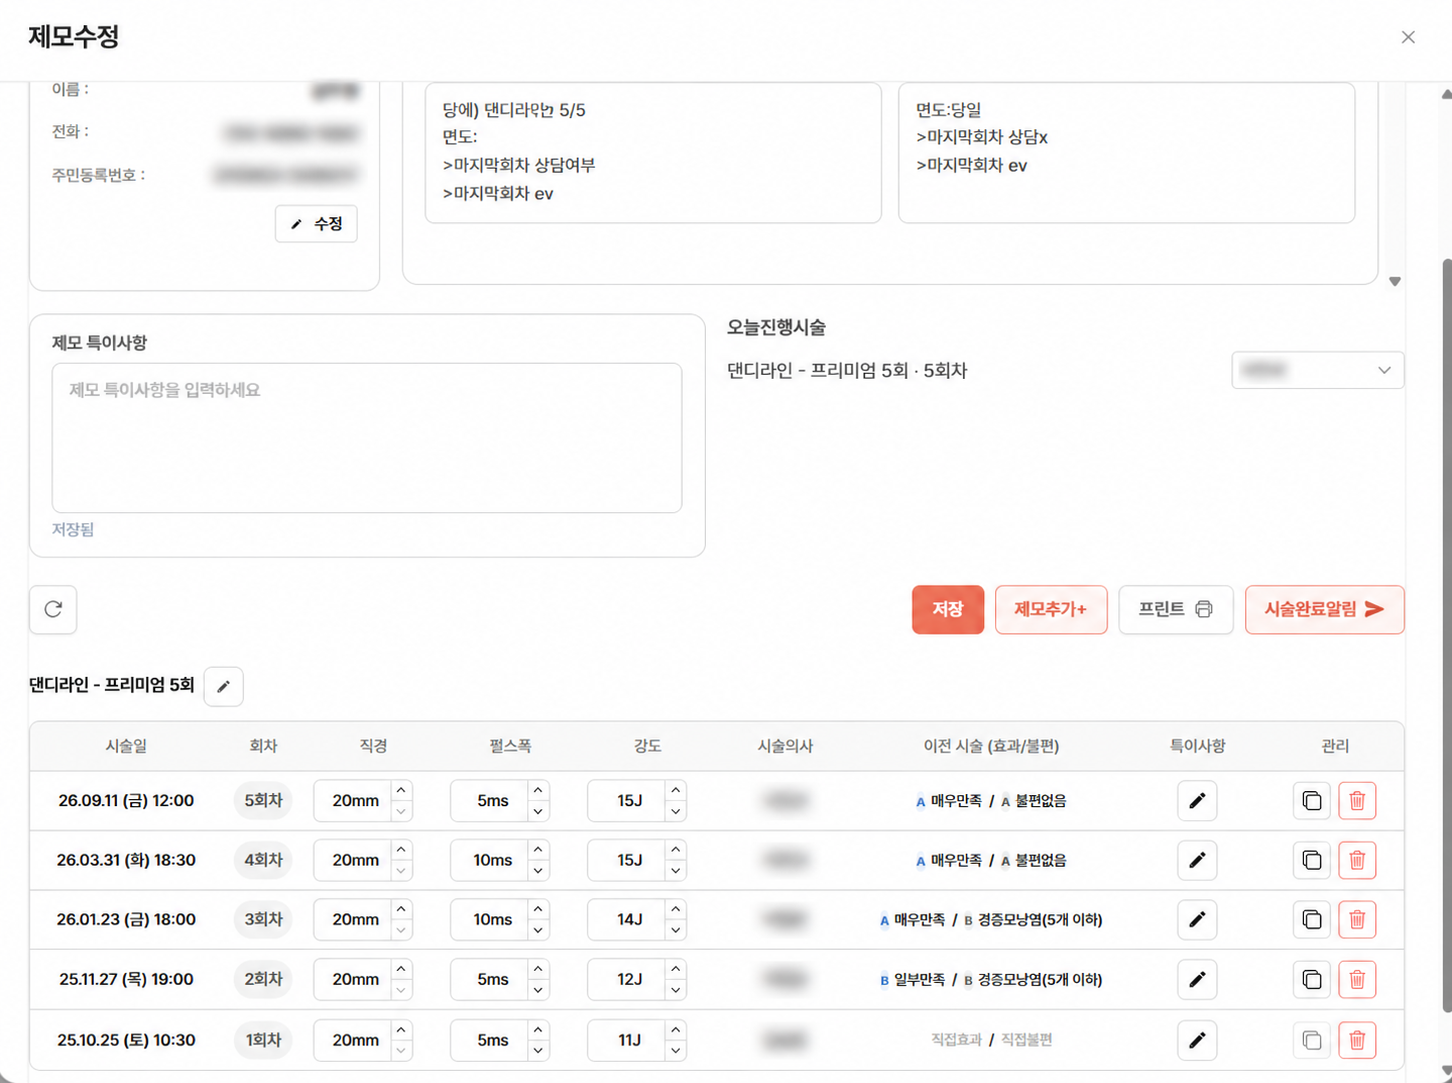The image size is (1452, 1083).
Task: Open 특이사항 pencil for 1회차 row
Action: [x=1197, y=1040]
